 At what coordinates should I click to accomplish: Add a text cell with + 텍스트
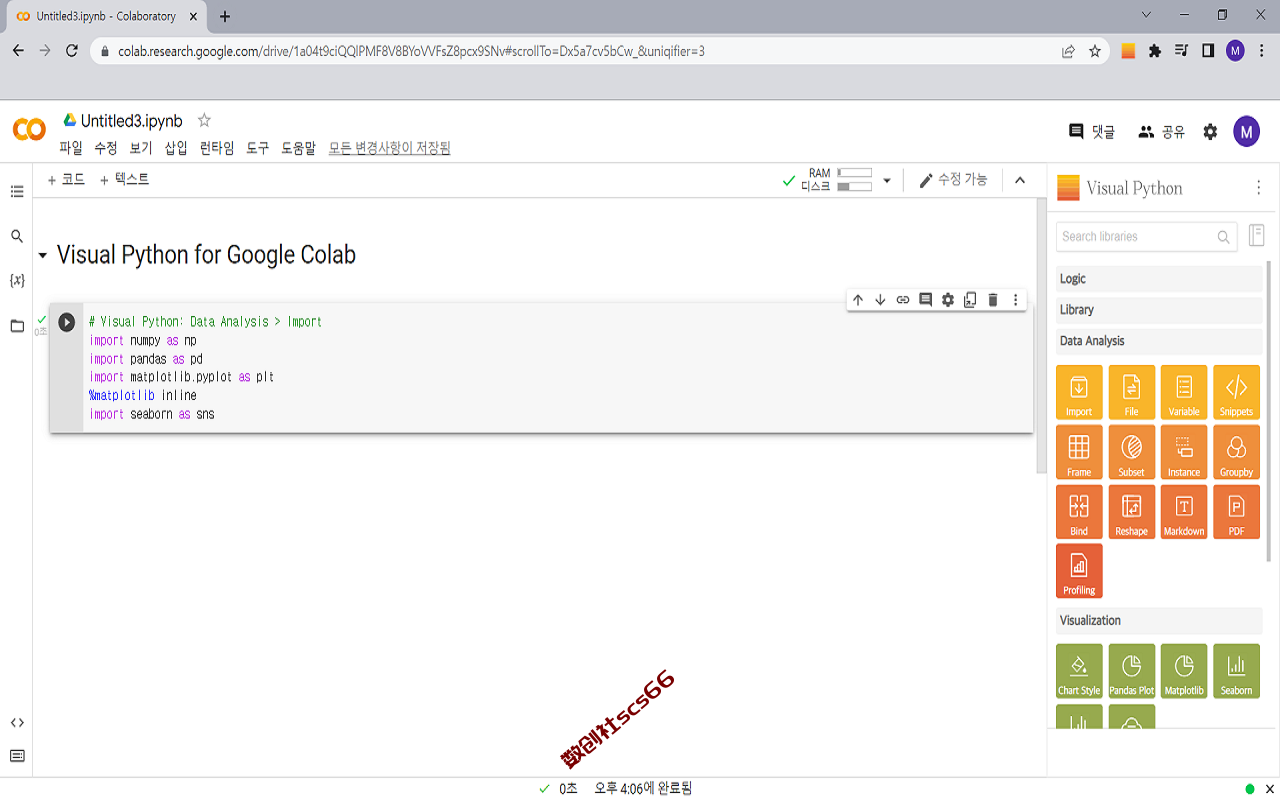click(124, 180)
